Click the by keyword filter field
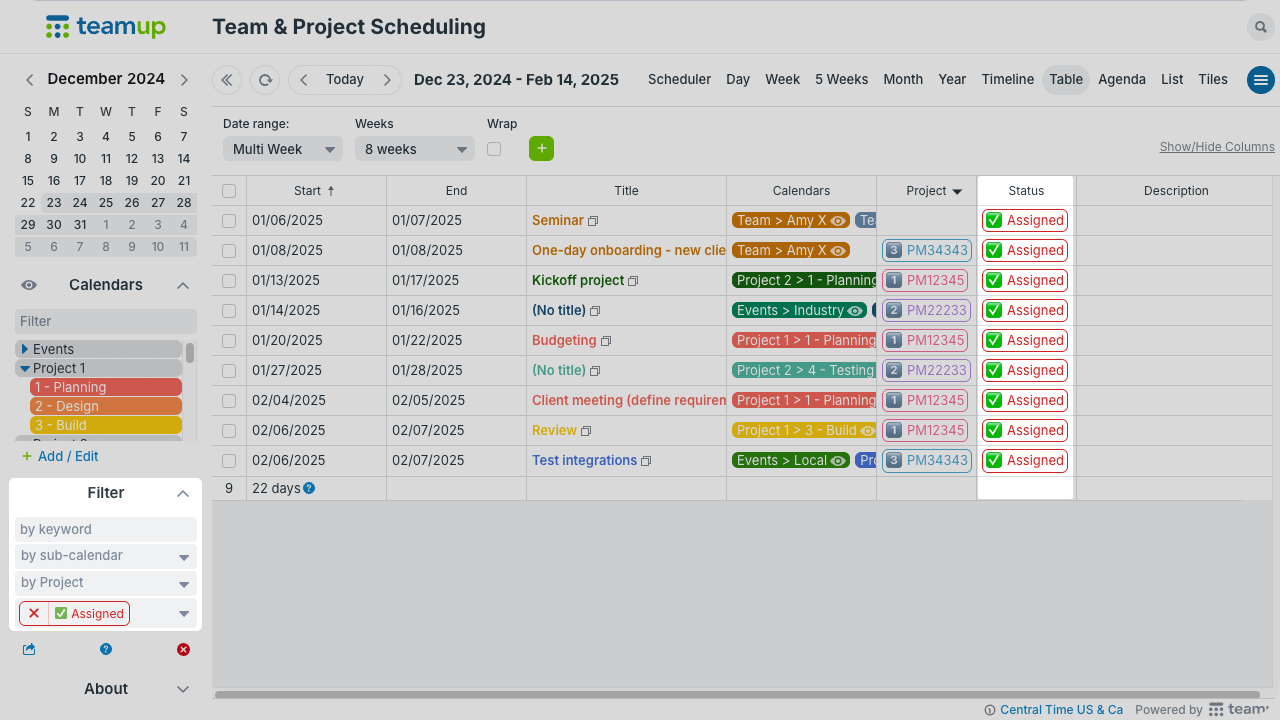Viewport: 1280px width, 720px height. coord(105,529)
